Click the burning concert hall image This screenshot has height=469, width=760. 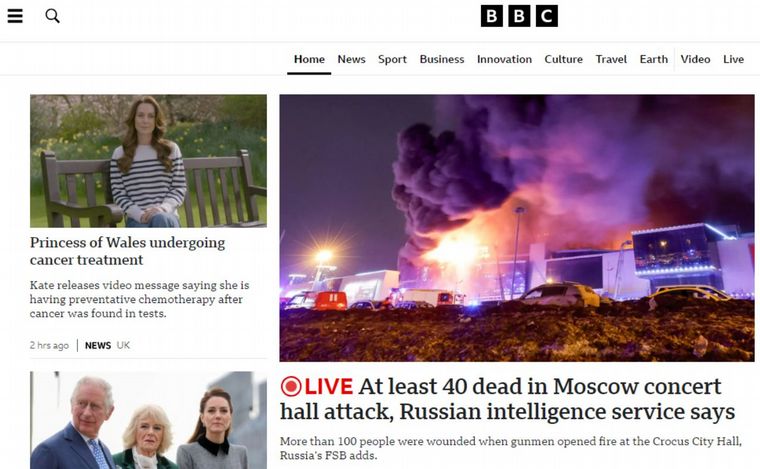pos(517,228)
